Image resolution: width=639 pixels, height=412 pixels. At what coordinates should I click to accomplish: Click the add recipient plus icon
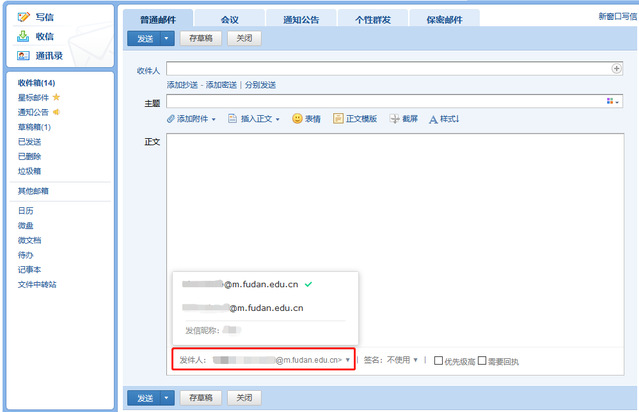tap(616, 69)
